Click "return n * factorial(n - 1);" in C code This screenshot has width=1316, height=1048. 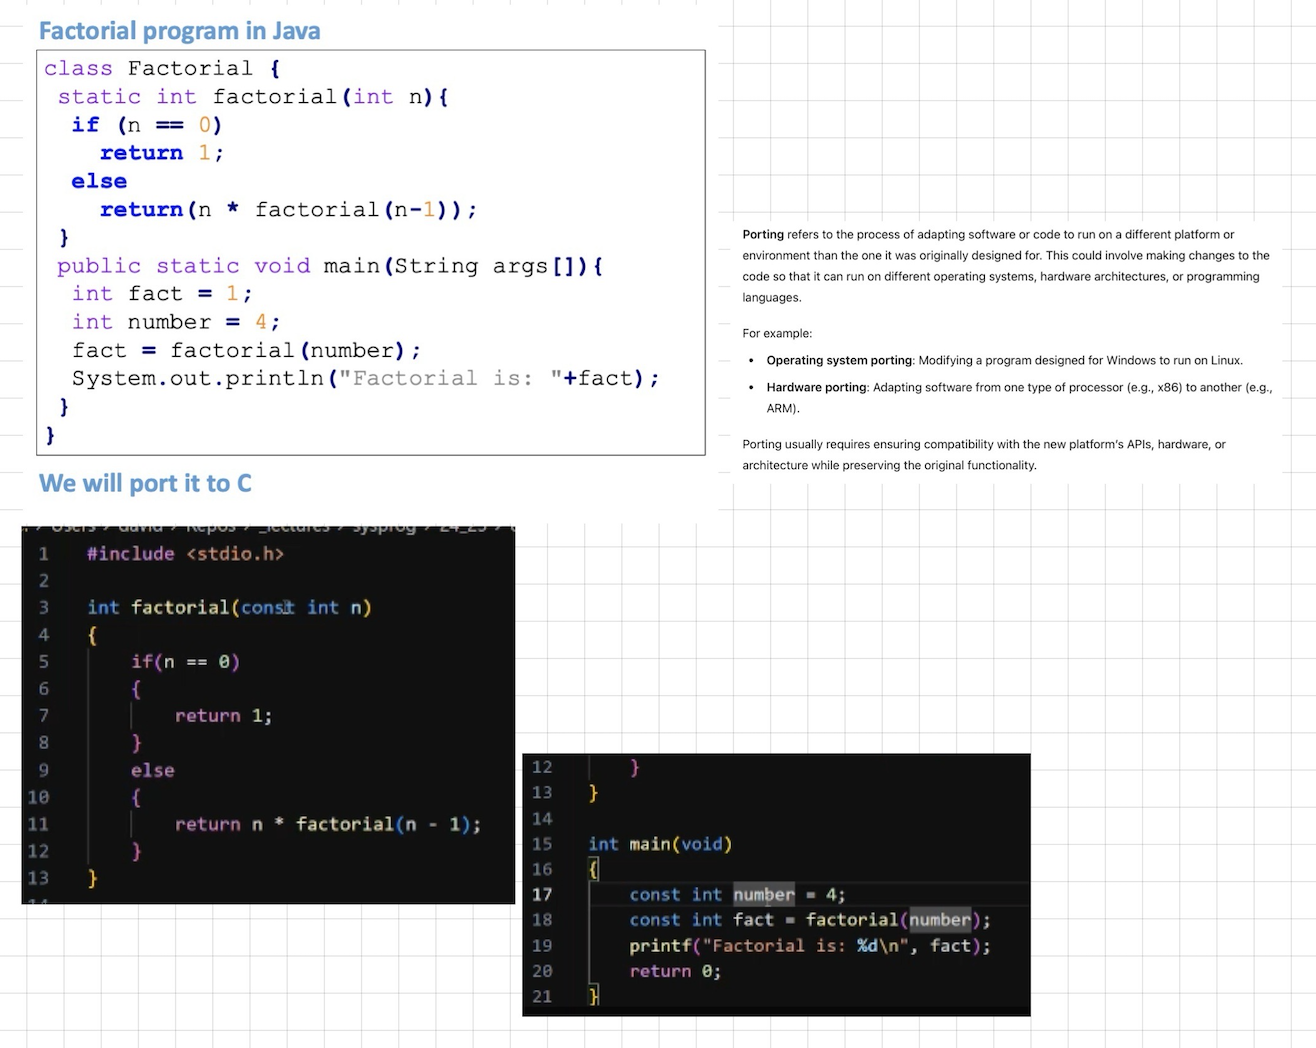point(328,824)
